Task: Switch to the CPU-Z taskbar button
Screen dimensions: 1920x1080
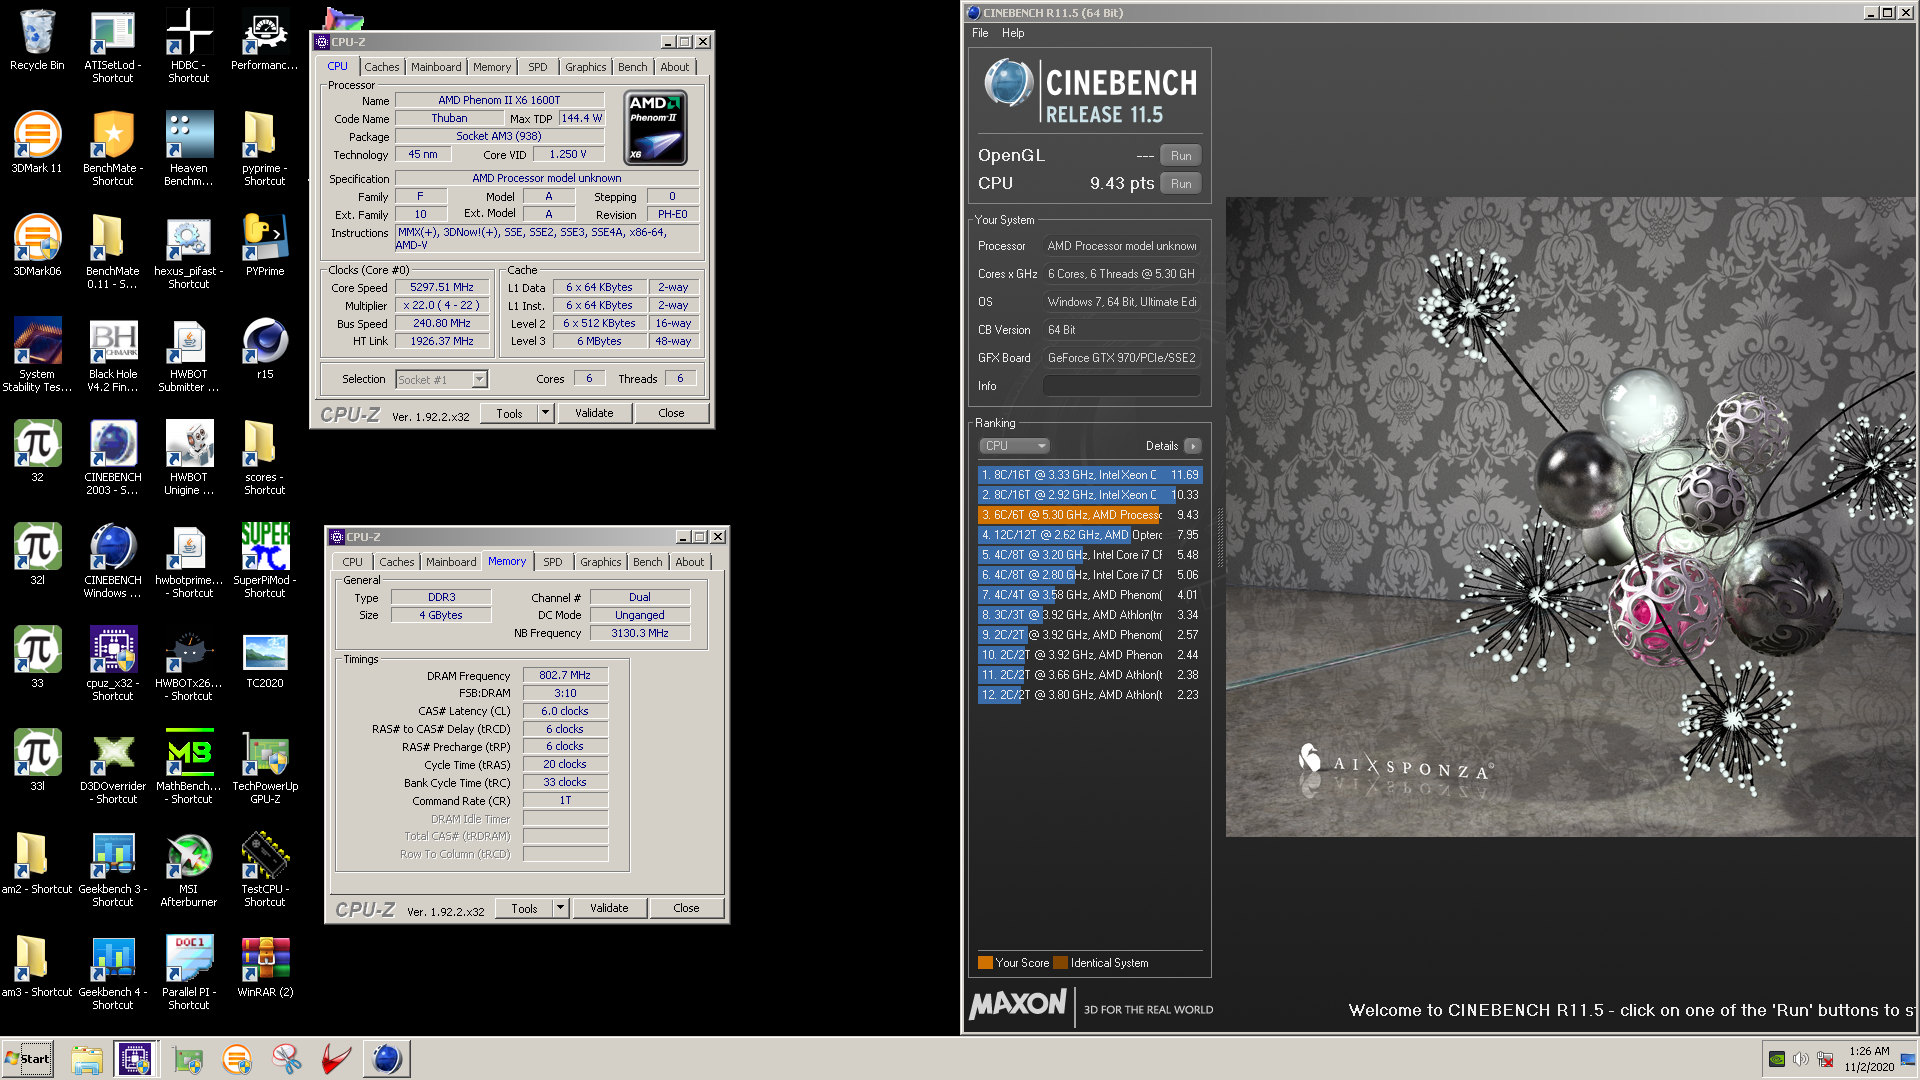Action: (x=135, y=1059)
